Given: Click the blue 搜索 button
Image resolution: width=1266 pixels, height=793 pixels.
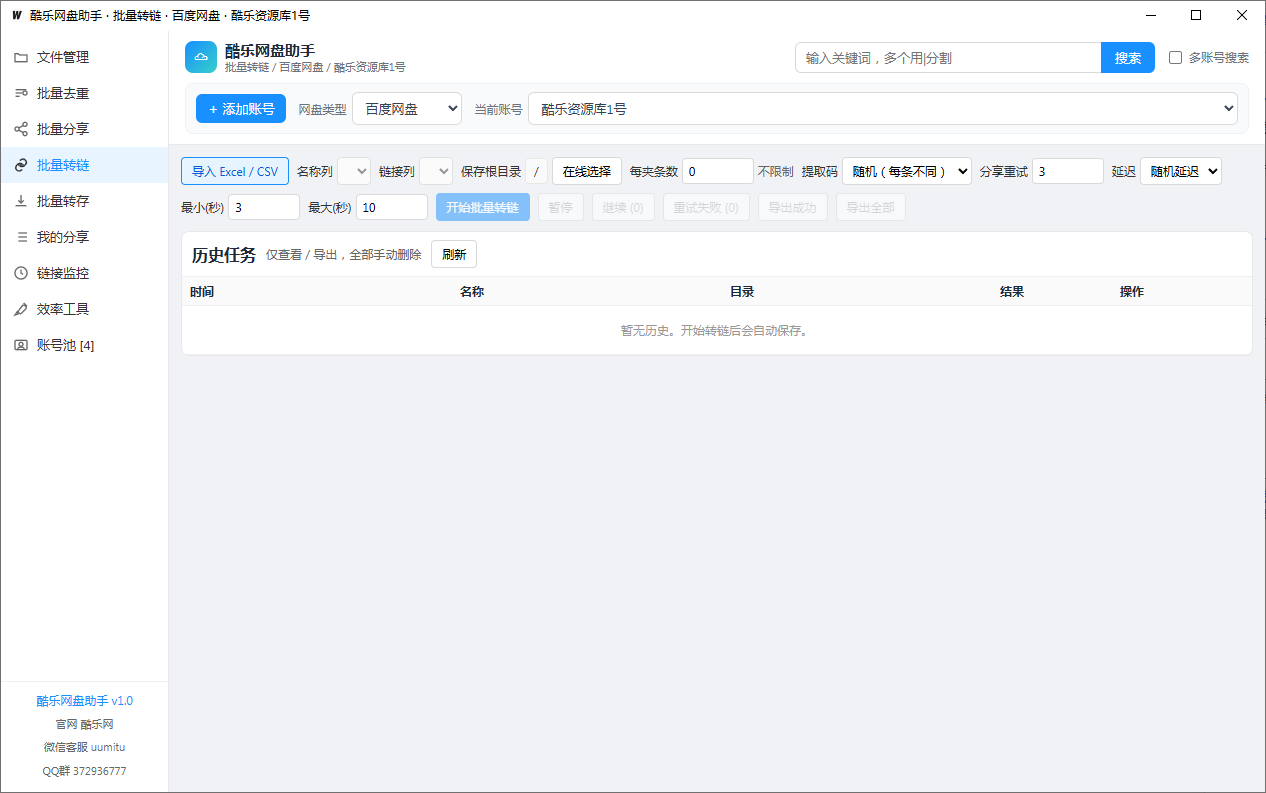Looking at the screenshot, I should coord(1128,58).
